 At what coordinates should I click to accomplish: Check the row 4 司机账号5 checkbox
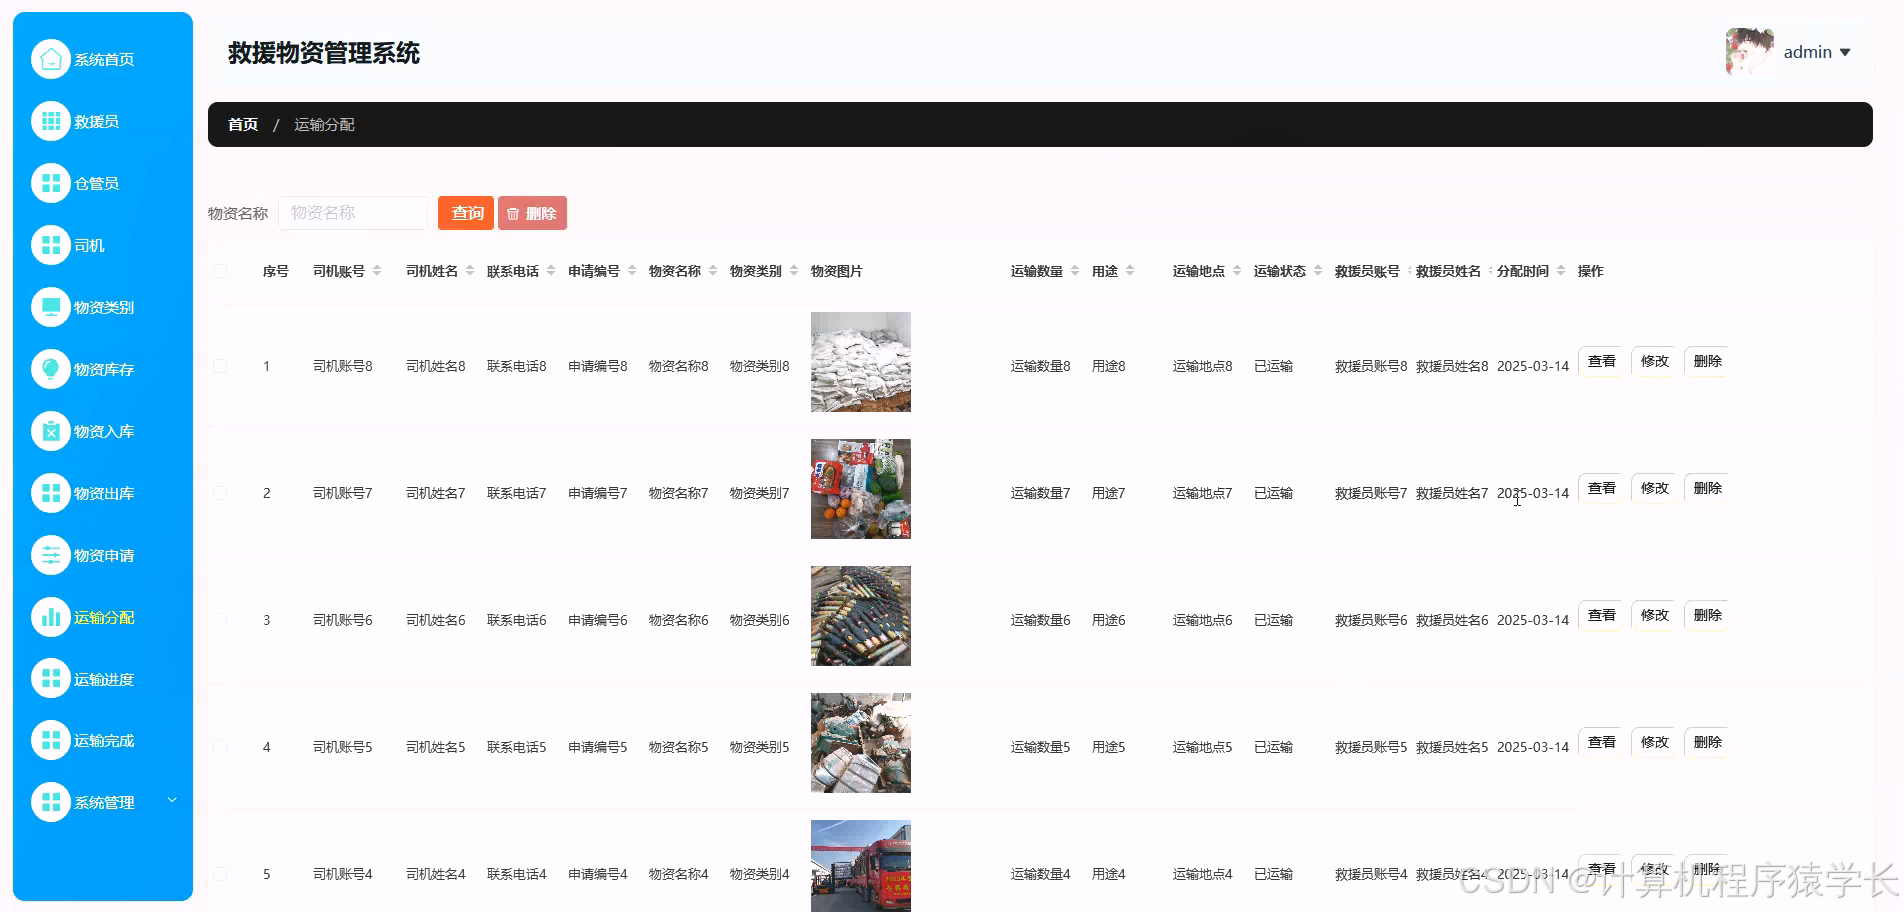[x=220, y=747]
